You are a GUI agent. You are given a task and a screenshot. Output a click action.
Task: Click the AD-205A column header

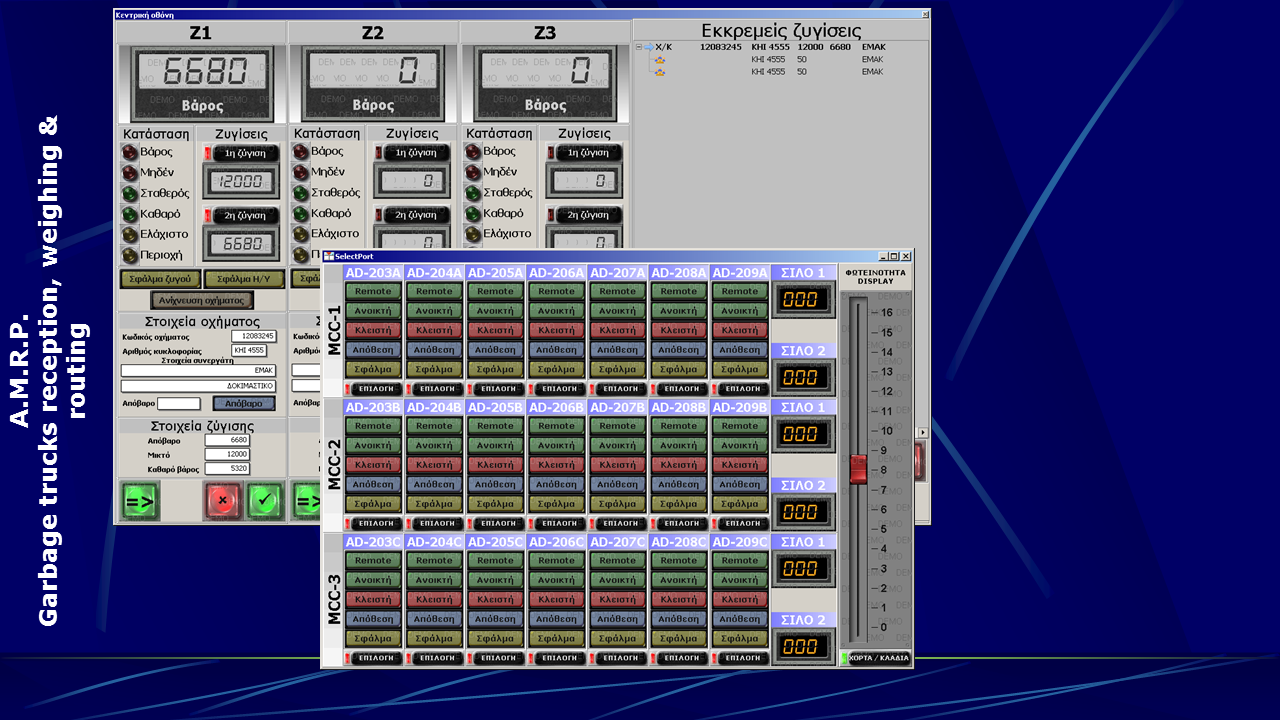495,273
